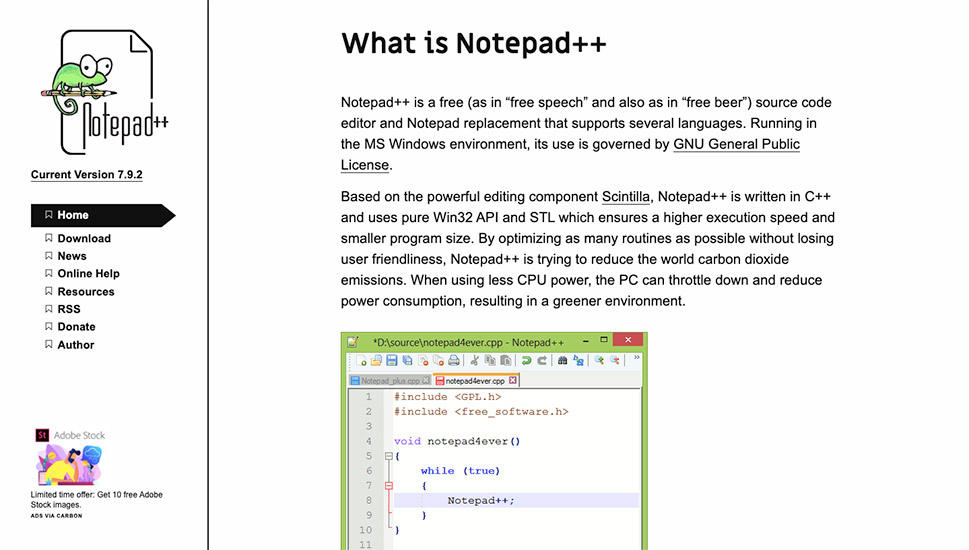The image size is (969, 550).
Task: Click the Save All toolbar icon
Action: click(x=407, y=360)
